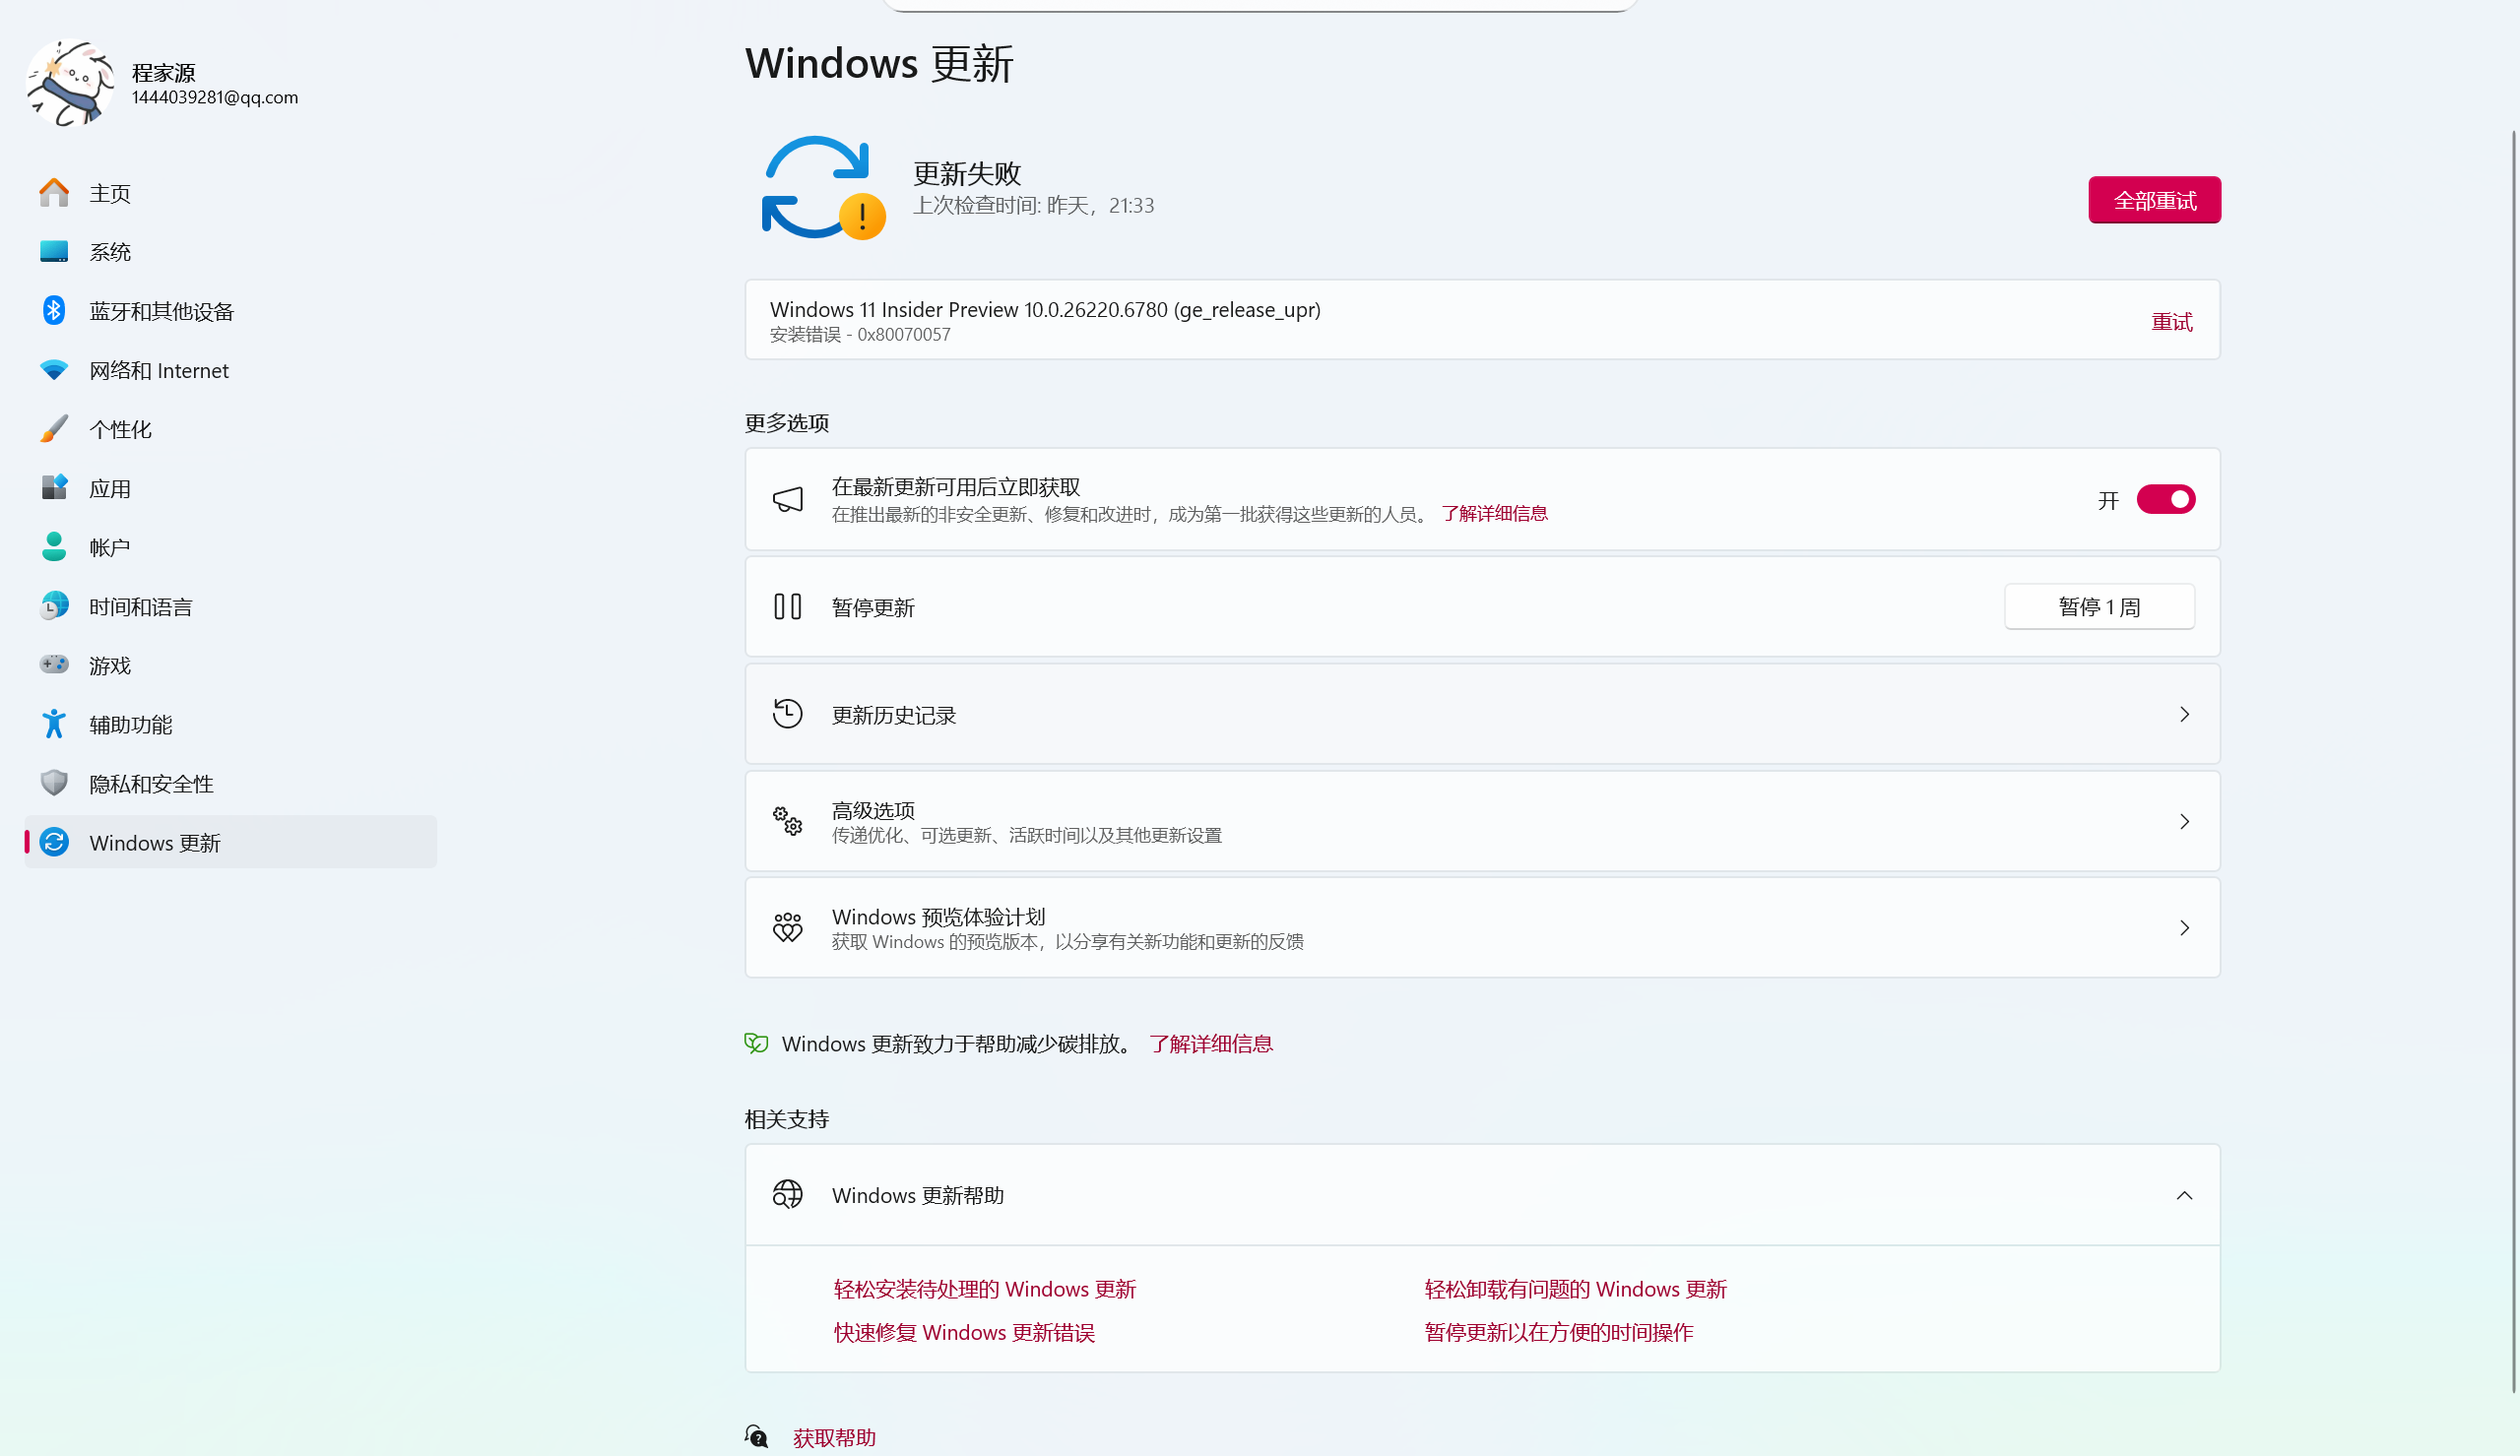Open the 快速修复 Windows 更新错误 link

(x=964, y=1332)
